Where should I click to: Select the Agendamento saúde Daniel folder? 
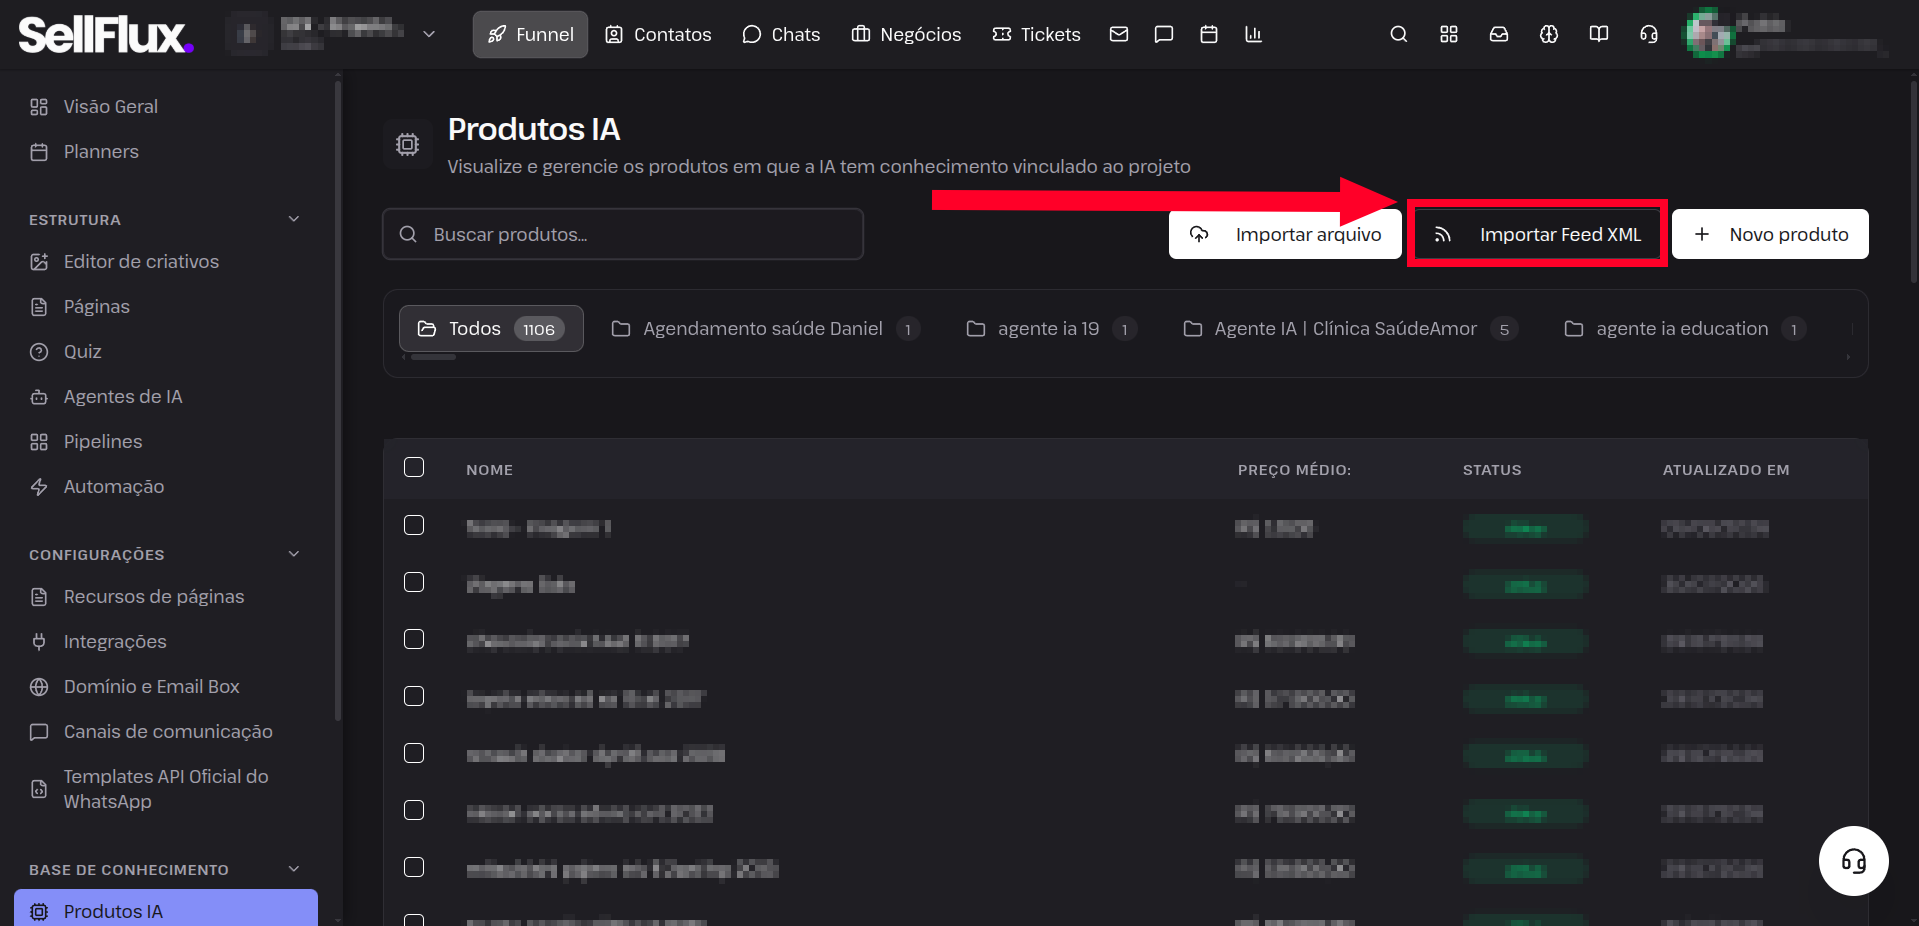coord(766,329)
